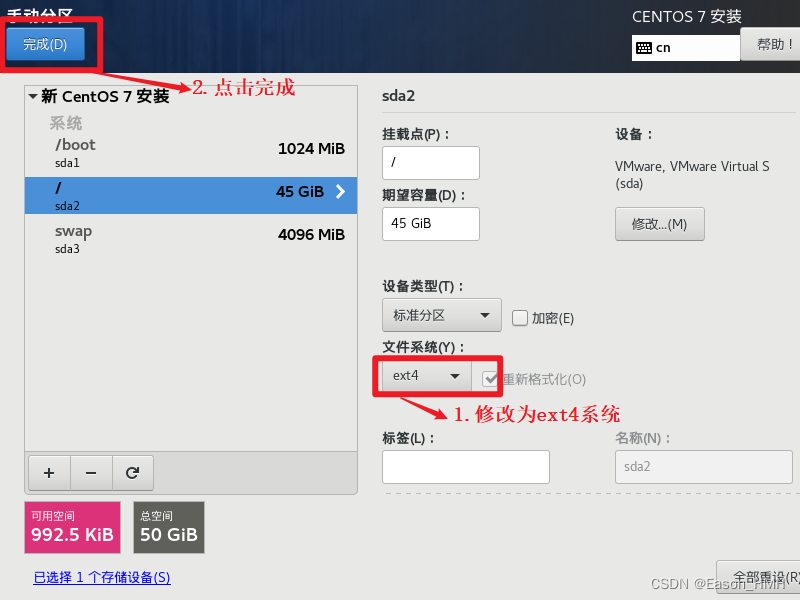The width and height of the screenshot is (800, 600).
Task: Open the 已选择 1 个存储设备(S) link
Action: tap(102, 578)
